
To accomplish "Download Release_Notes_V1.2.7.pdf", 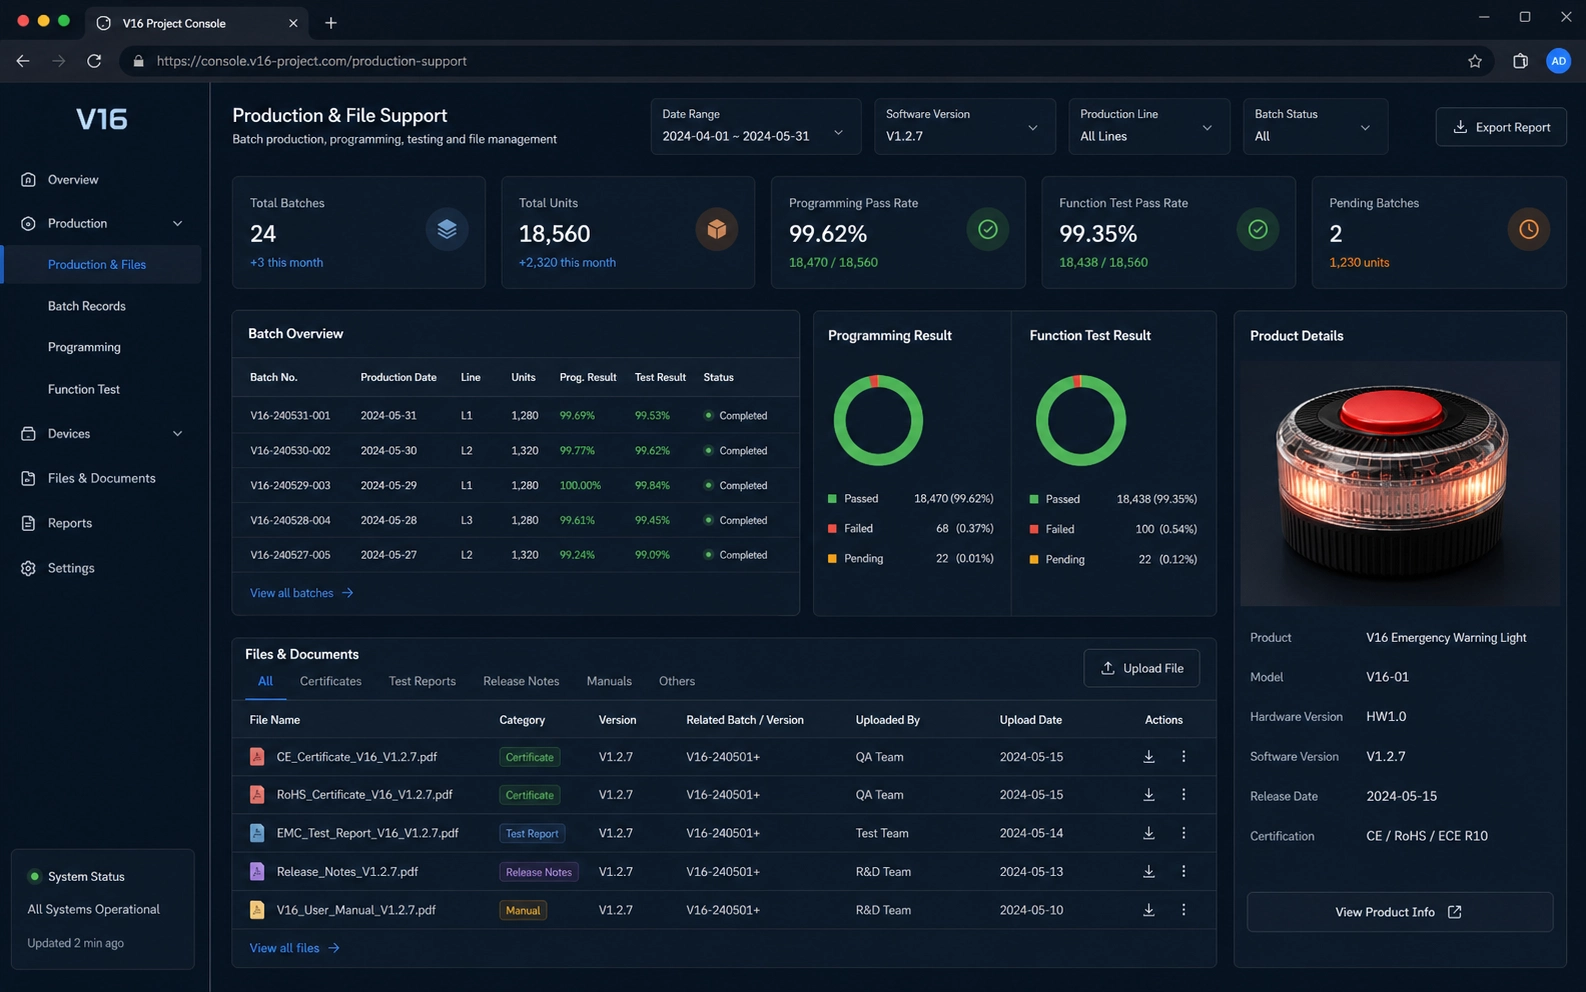I will [x=1149, y=872].
